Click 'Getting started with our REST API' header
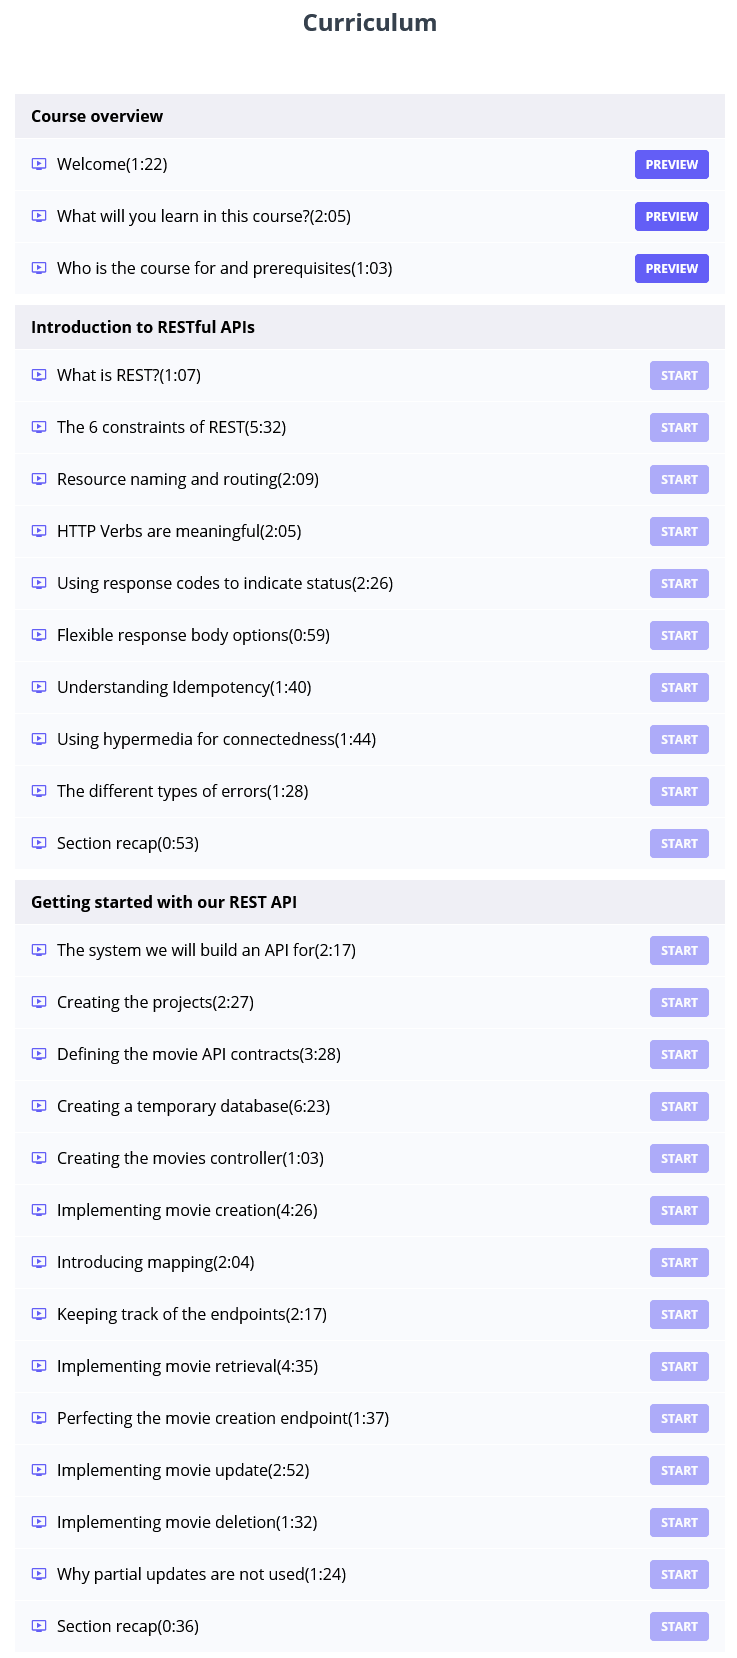This screenshot has width=737, height=1658. tap(164, 902)
